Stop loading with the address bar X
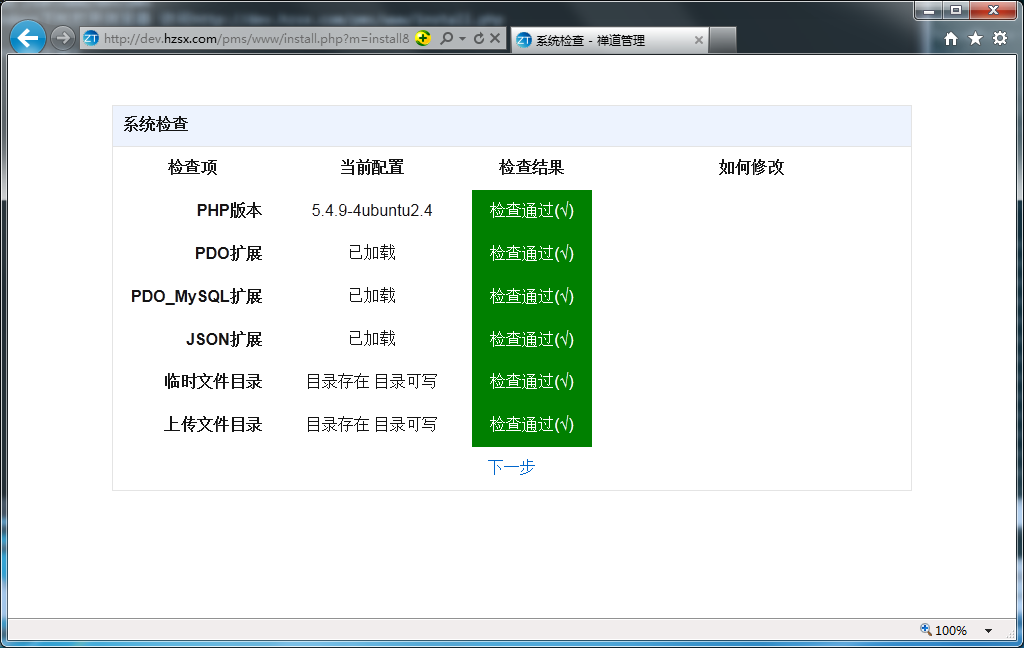1024x648 pixels. pos(495,39)
